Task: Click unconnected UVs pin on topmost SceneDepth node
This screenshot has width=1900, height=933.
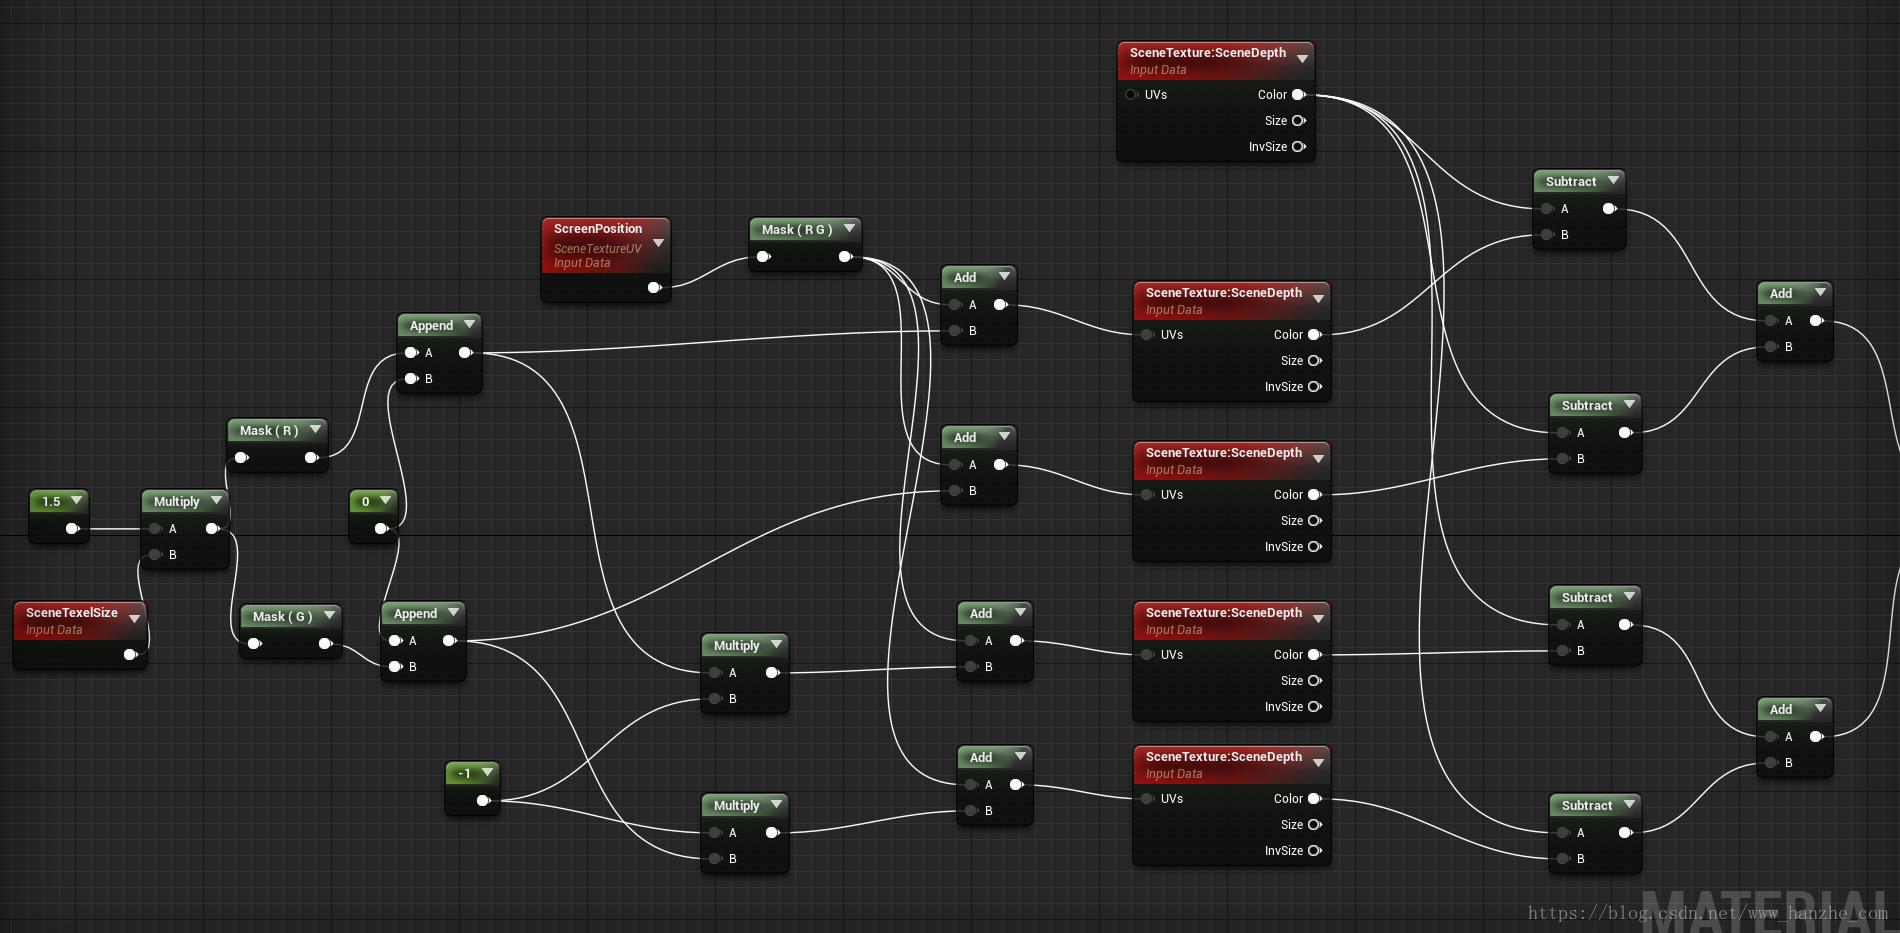Action: coord(1132,95)
